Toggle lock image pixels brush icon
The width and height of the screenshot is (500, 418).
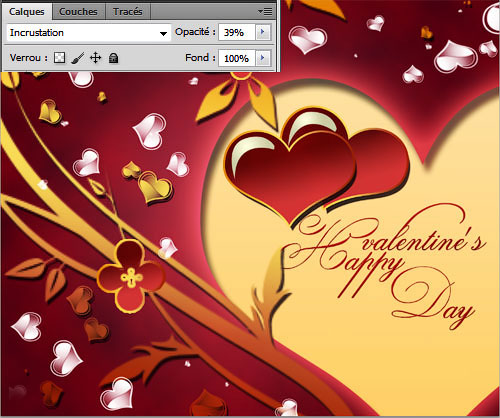[x=77, y=58]
